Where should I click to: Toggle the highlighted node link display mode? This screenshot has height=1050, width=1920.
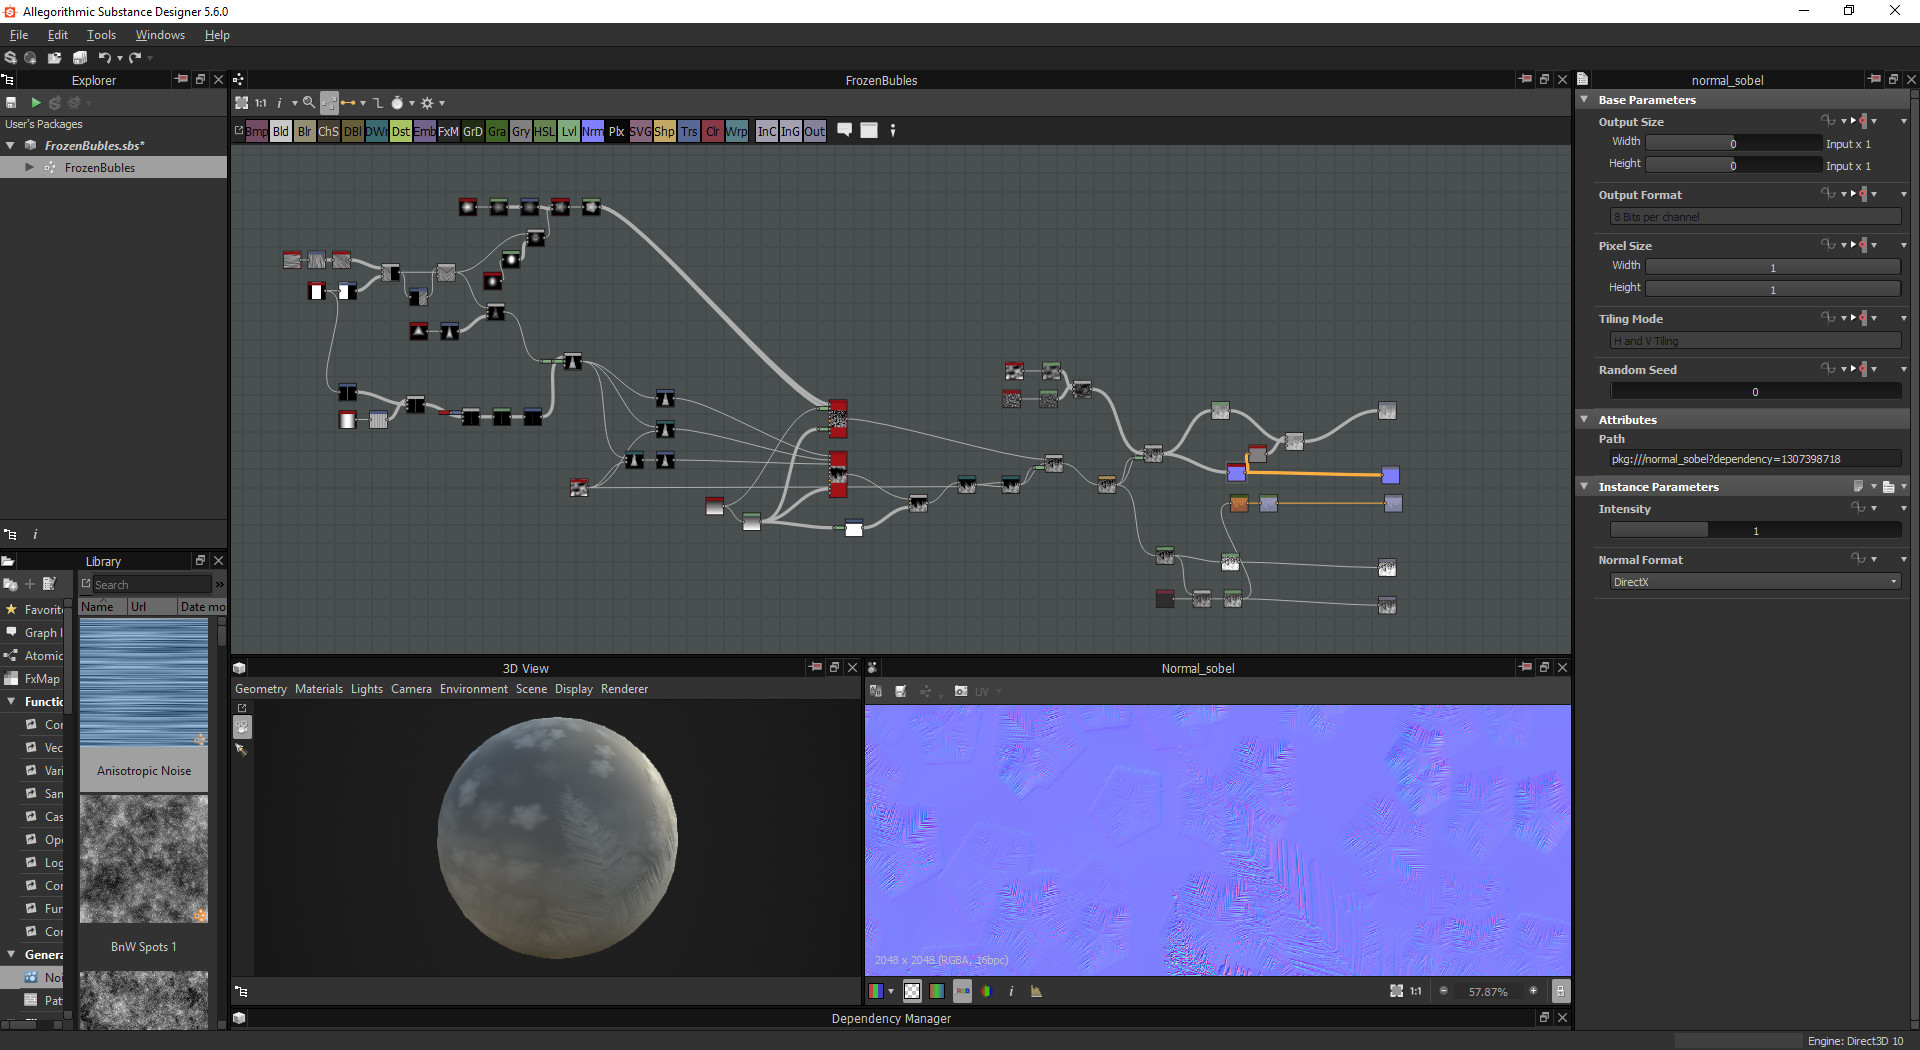point(329,103)
